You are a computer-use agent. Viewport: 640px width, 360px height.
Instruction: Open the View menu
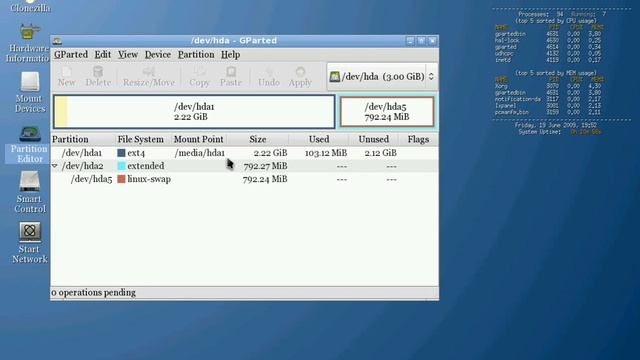tap(128, 55)
